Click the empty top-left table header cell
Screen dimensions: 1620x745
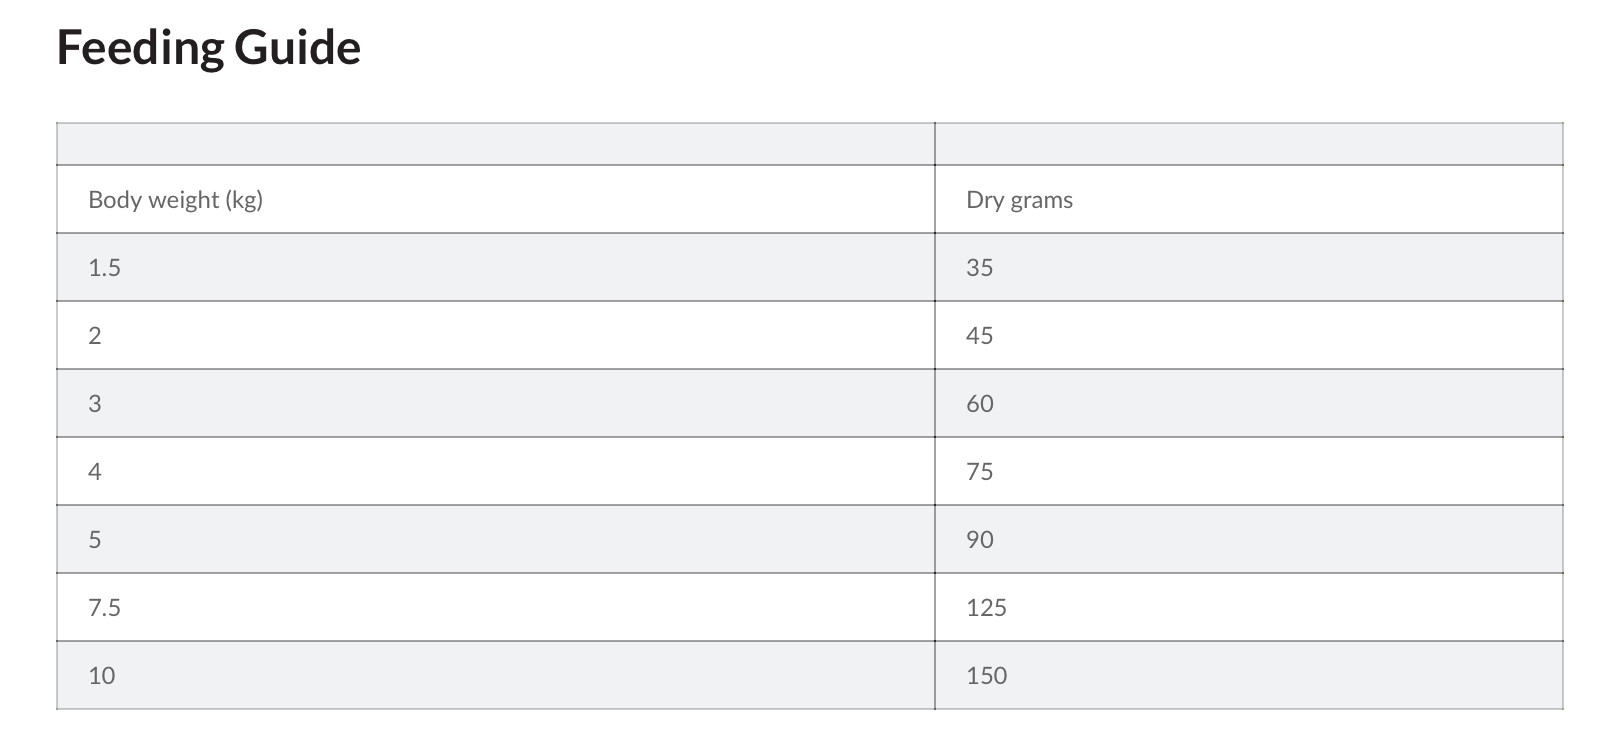pos(495,144)
